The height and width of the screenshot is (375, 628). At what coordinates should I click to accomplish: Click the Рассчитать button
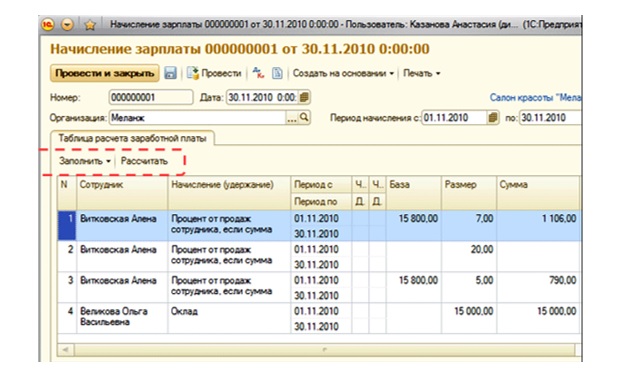click(x=144, y=161)
